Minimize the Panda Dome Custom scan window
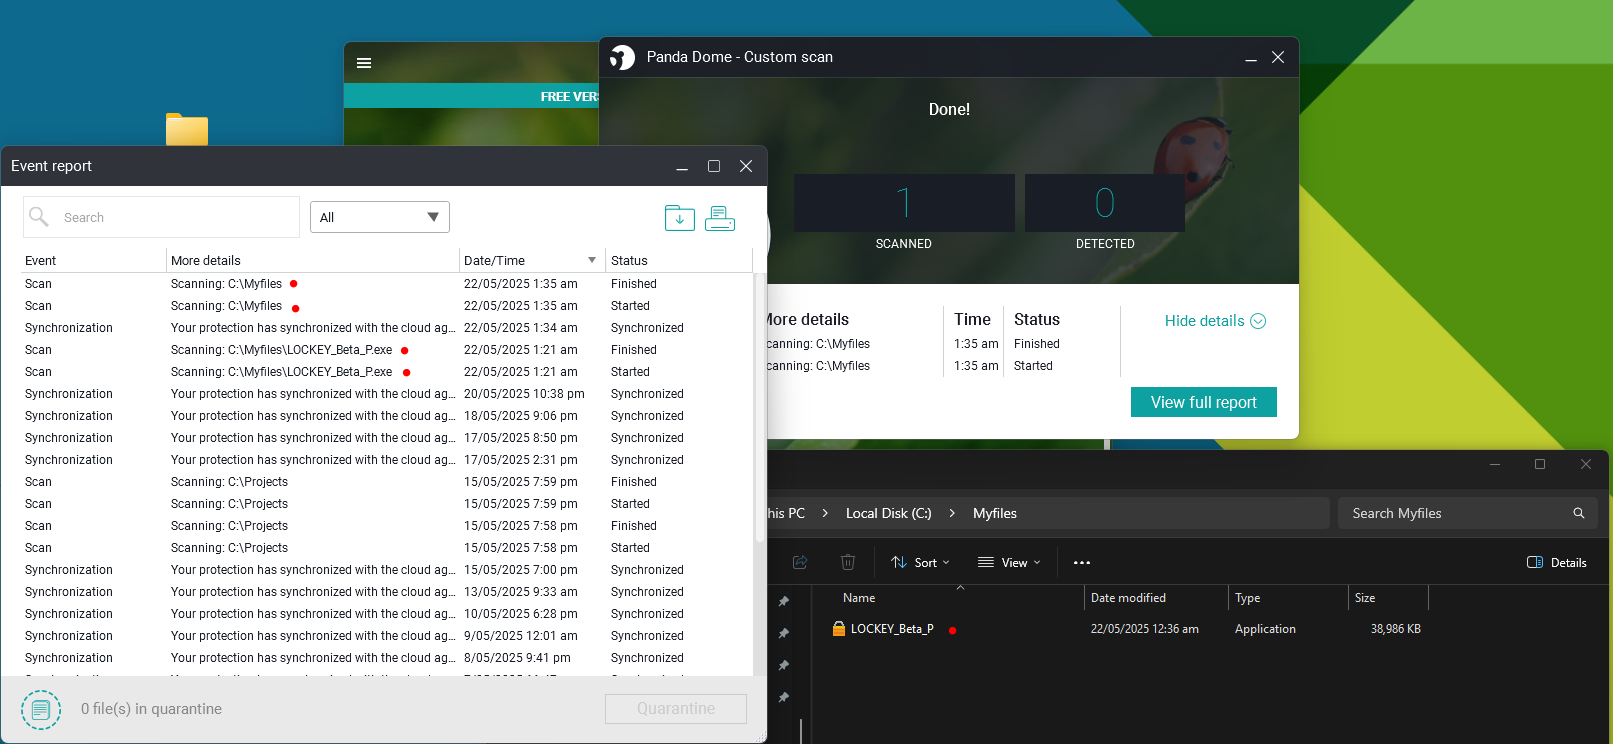Screen dimensions: 1613x744 click(1250, 58)
